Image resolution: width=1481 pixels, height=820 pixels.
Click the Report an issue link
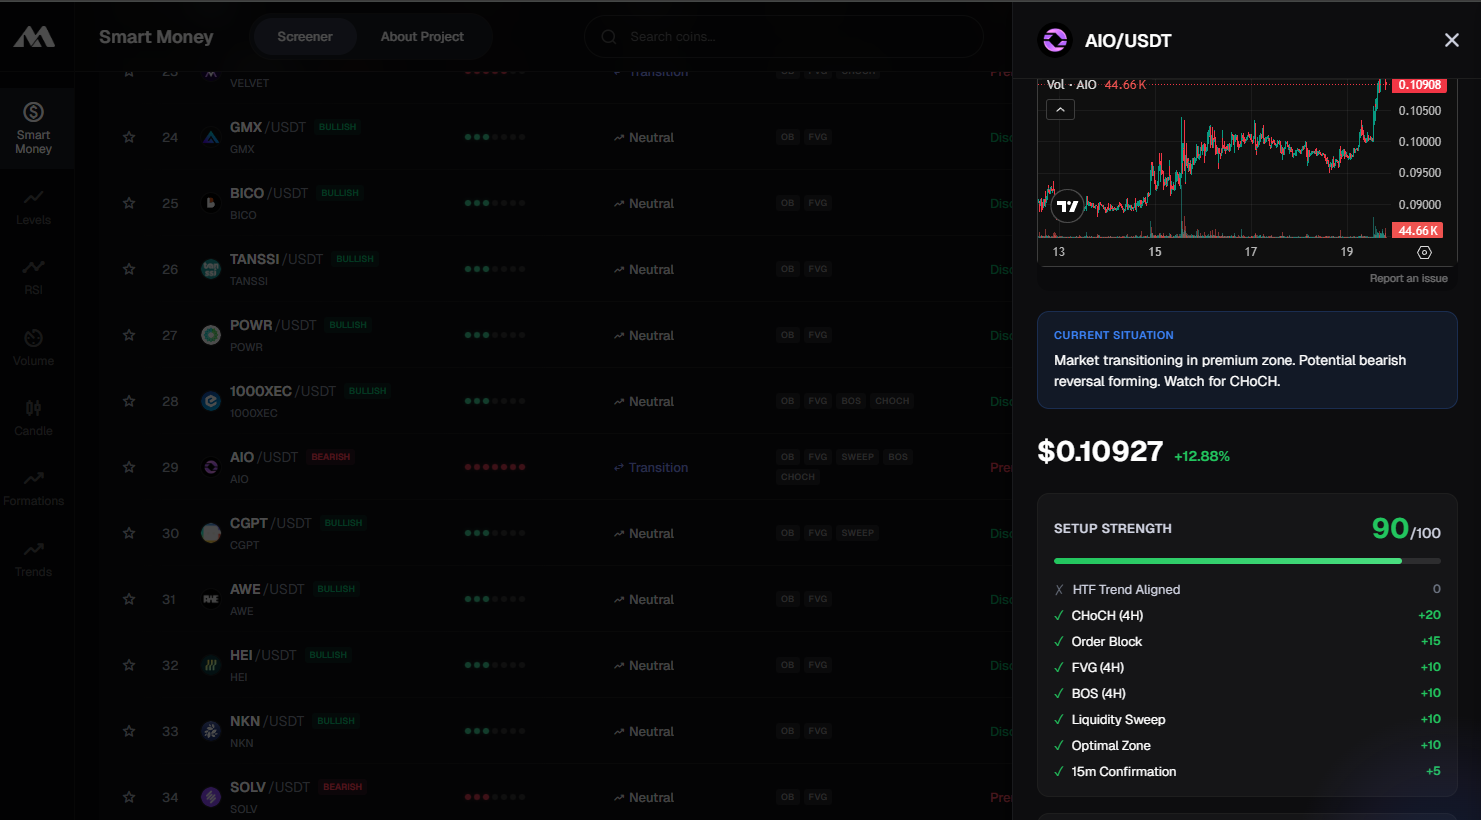click(x=1408, y=278)
